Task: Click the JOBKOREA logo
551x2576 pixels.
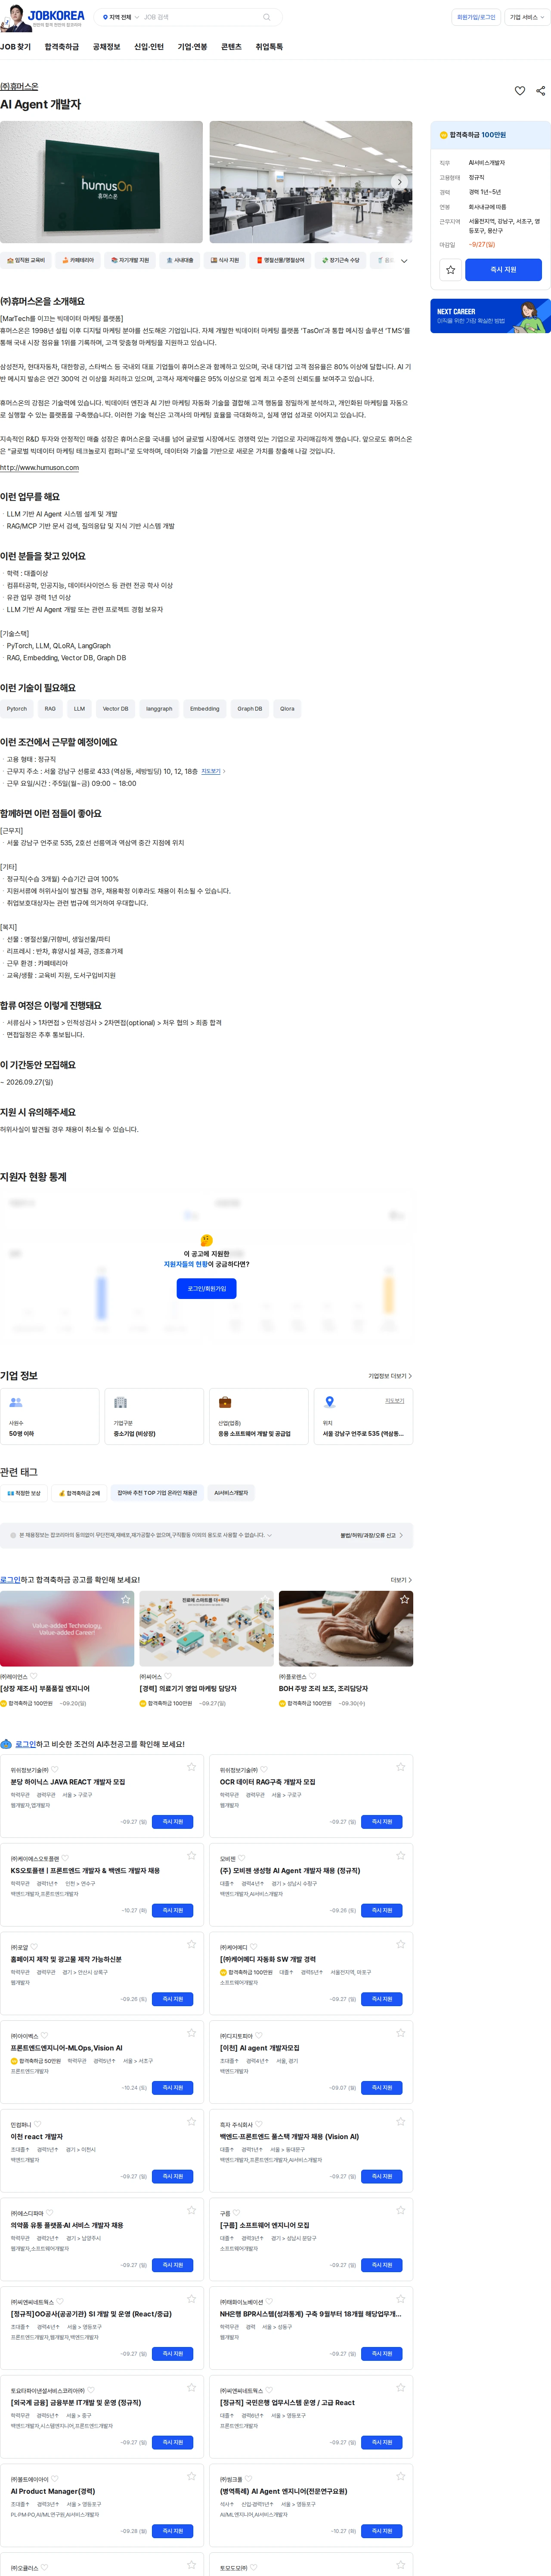Action: point(55,15)
